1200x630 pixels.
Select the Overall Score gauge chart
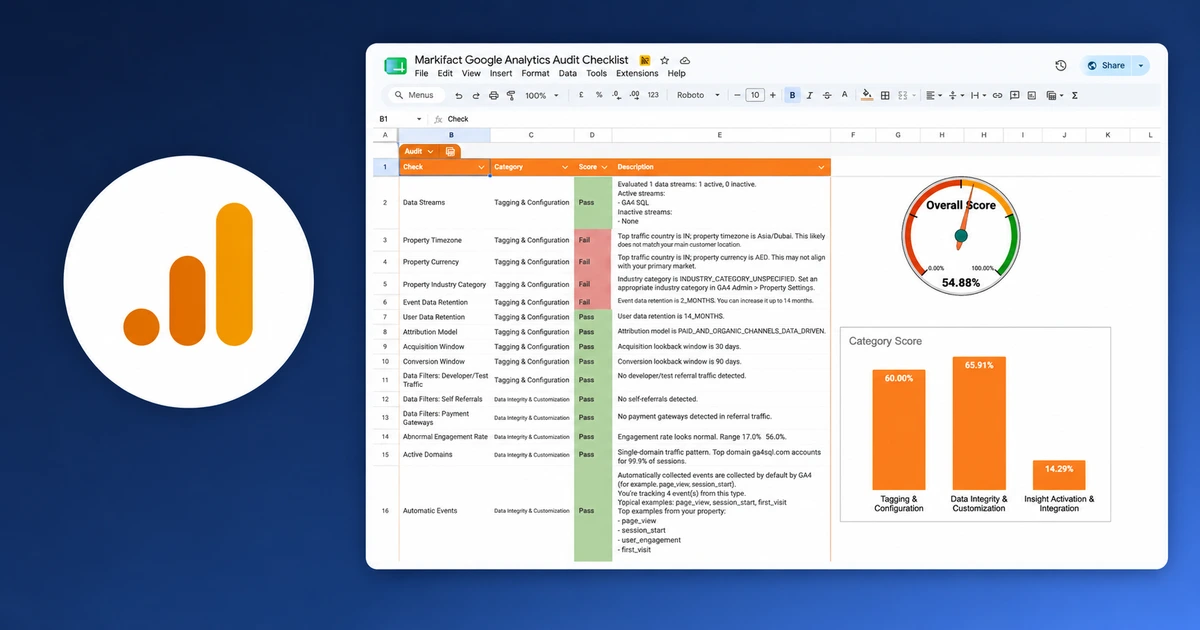point(961,236)
